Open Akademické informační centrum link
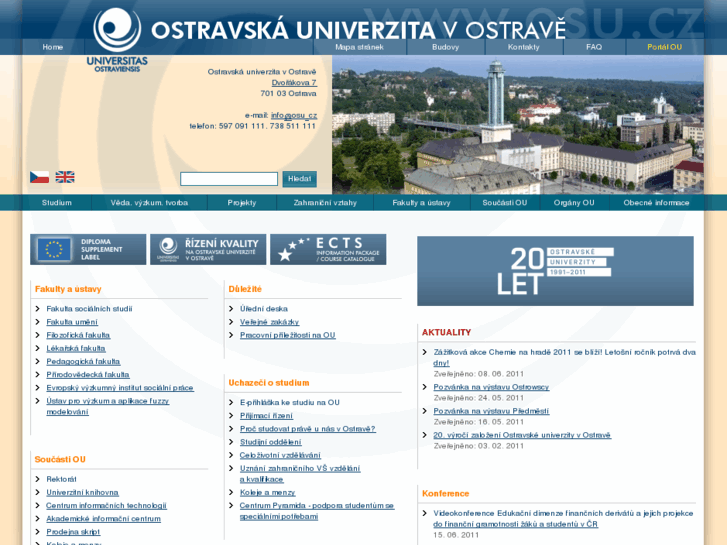 (x=103, y=519)
